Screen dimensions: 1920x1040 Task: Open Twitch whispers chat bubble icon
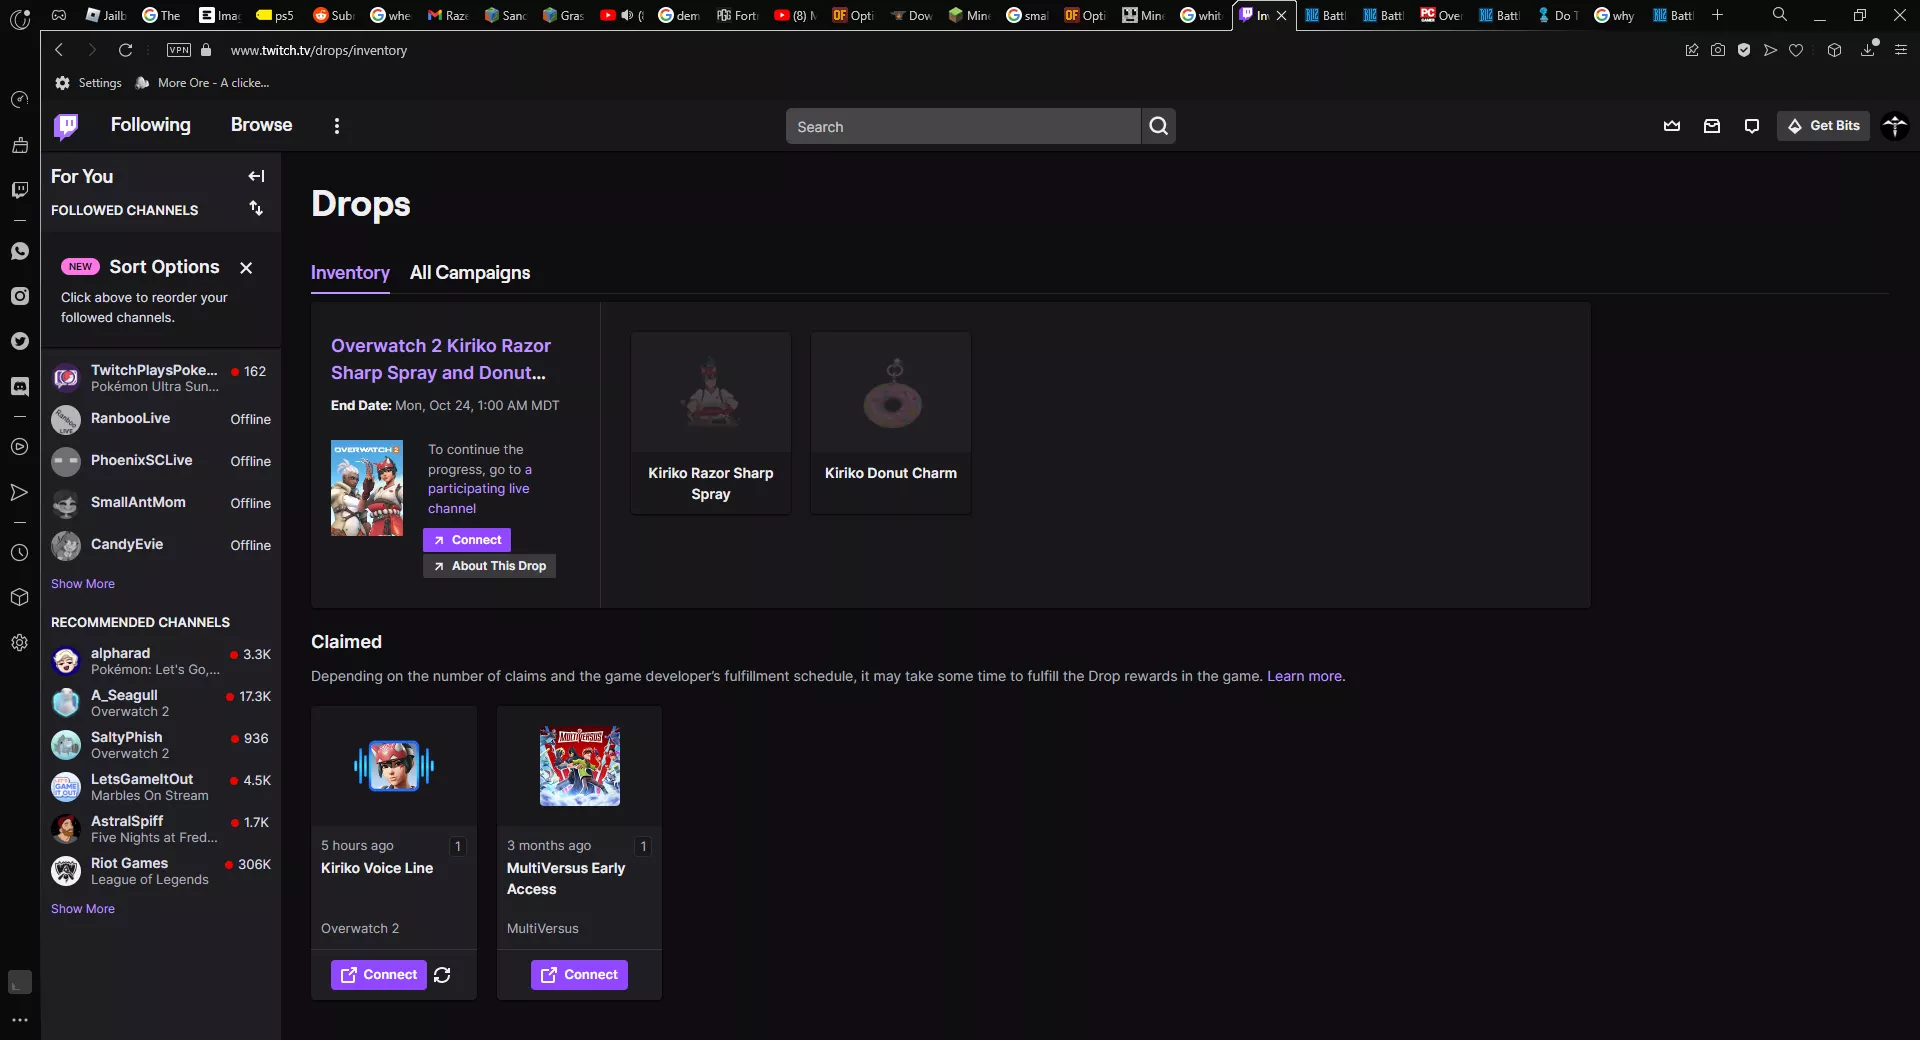(1751, 125)
